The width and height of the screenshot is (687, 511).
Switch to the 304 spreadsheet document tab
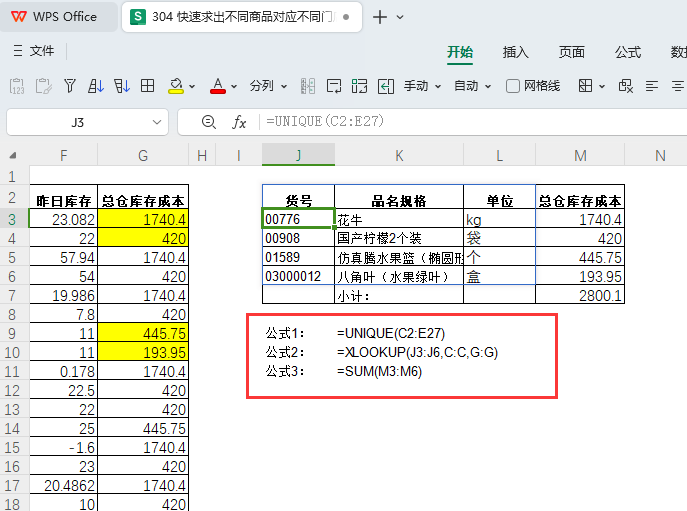pos(241,17)
